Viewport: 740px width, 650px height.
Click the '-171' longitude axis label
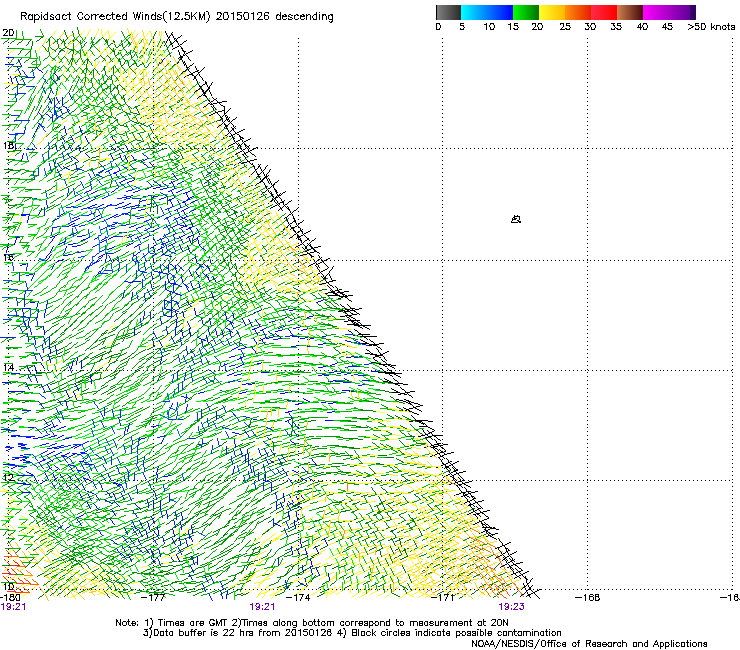(x=443, y=598)
